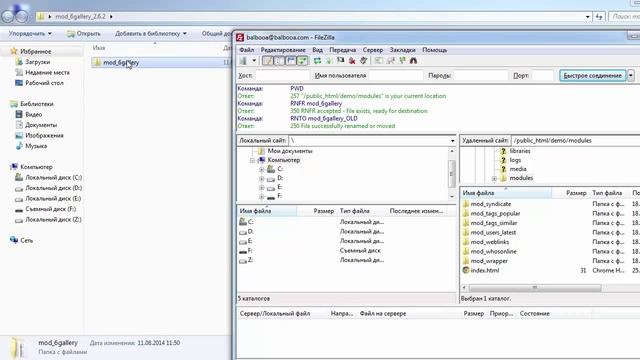Toggle directory comparison icon

pyautogui.click(x=391, y=61)
